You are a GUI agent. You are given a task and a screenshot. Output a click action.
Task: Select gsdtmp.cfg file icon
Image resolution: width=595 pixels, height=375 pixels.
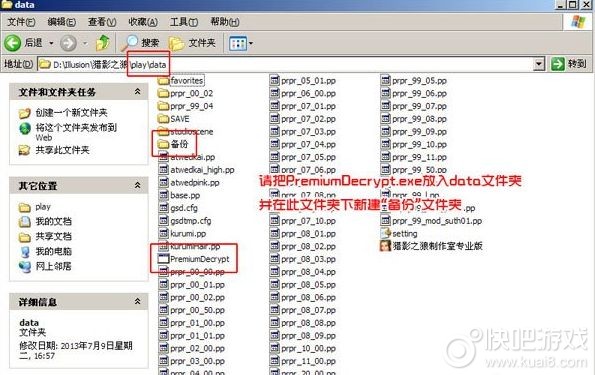pyautogui.click(x=163, y=221)
